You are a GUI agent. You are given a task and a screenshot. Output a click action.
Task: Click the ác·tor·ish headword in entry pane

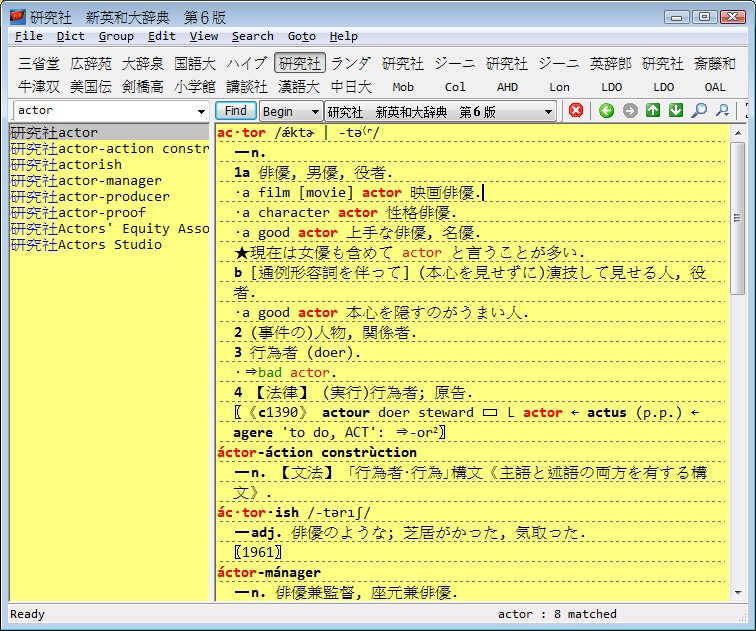click(x=258, y=512)
